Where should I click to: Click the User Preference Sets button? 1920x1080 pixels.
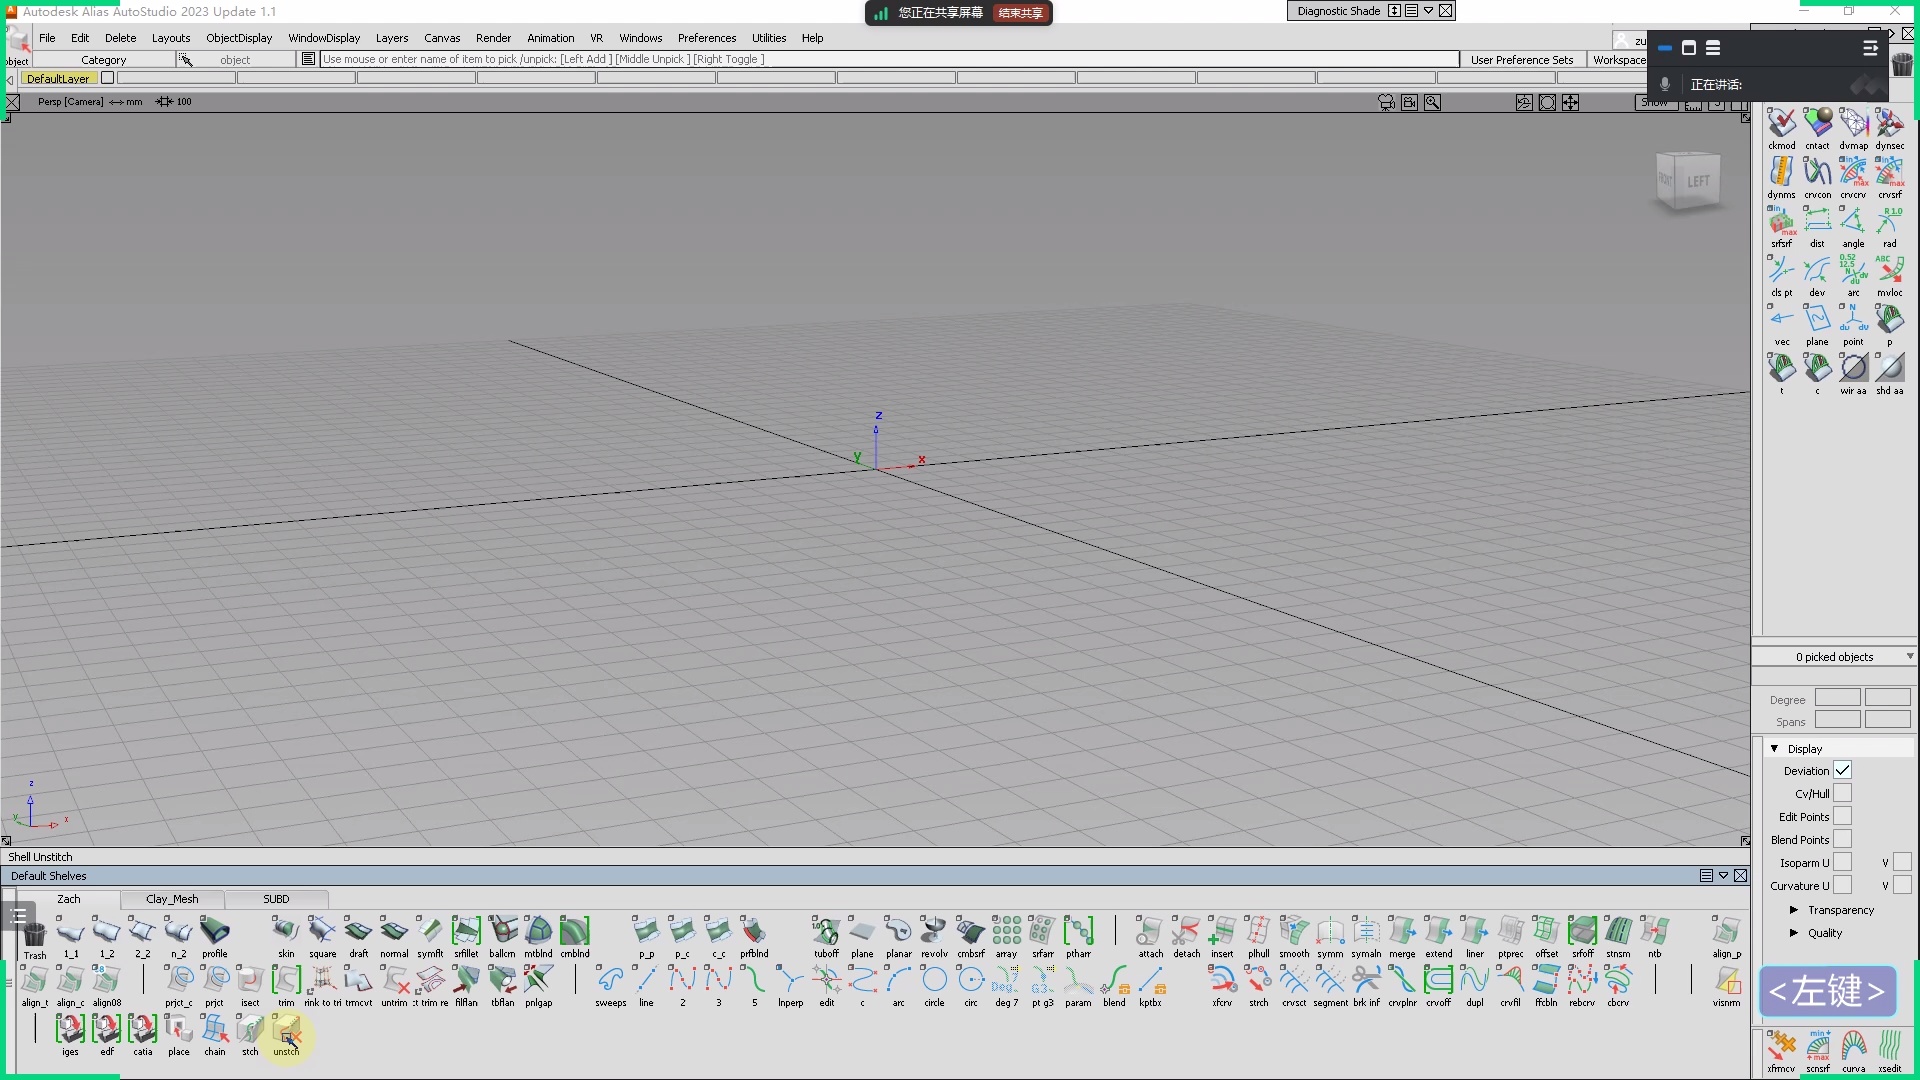tap(1521, 60)
